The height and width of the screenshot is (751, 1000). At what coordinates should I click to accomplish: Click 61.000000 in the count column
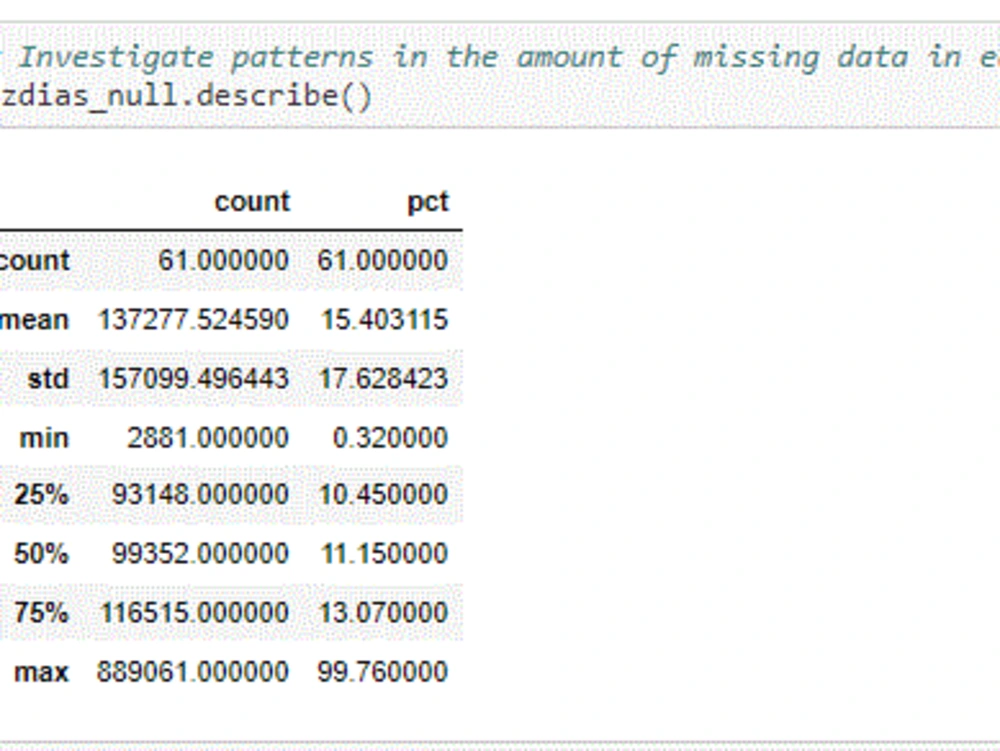(x=223, y=260)
